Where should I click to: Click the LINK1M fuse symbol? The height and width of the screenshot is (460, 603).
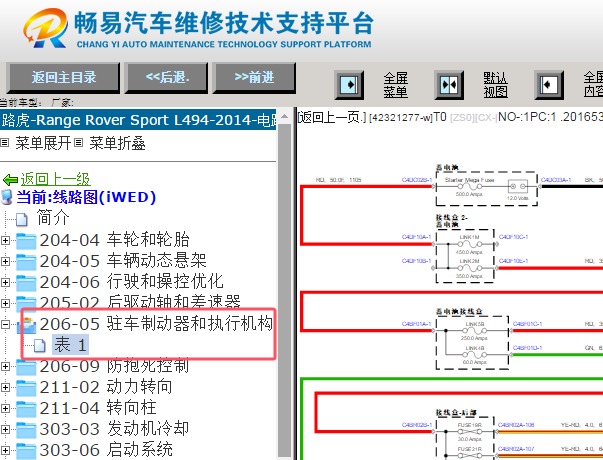pos(469,244)
